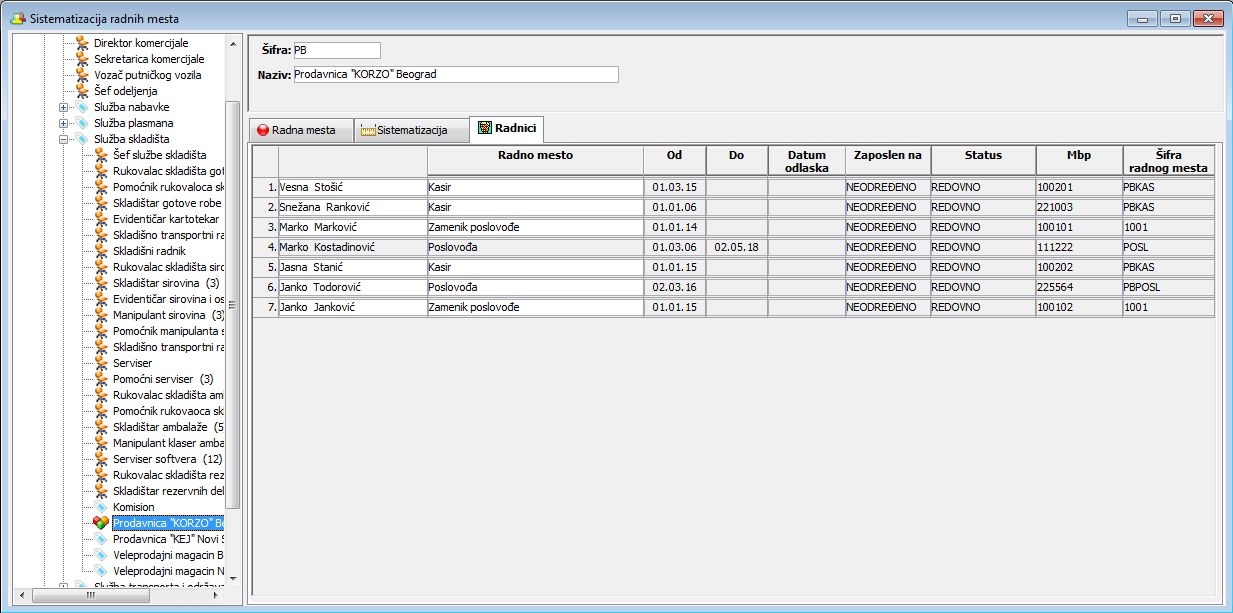The image size is (1233, 613).
Task: Click the Šifra input field
Action: coord(336,50)
